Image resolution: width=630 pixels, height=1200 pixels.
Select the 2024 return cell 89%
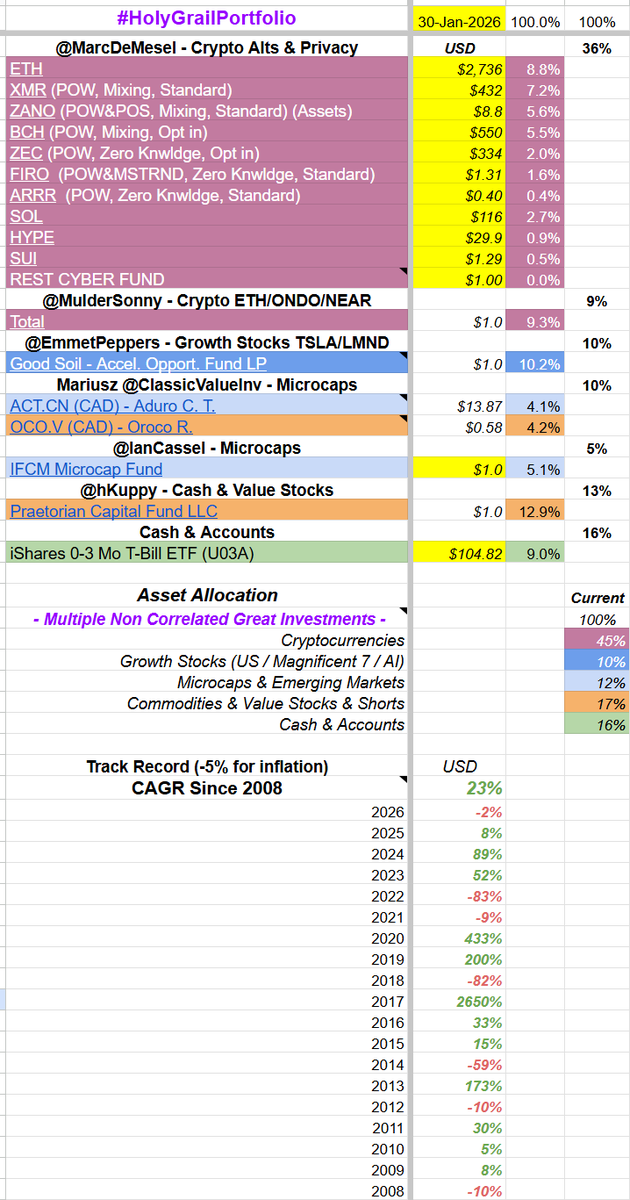click(x=460, y=854)
